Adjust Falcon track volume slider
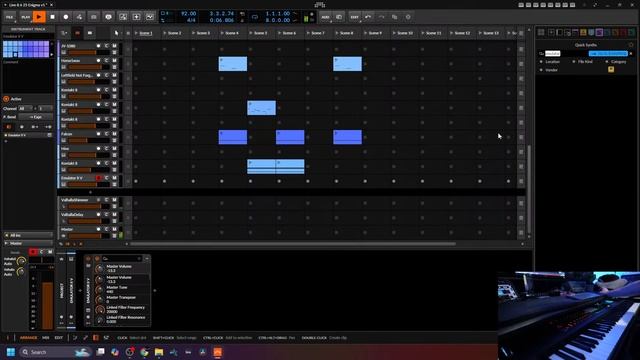 [88, 140]
